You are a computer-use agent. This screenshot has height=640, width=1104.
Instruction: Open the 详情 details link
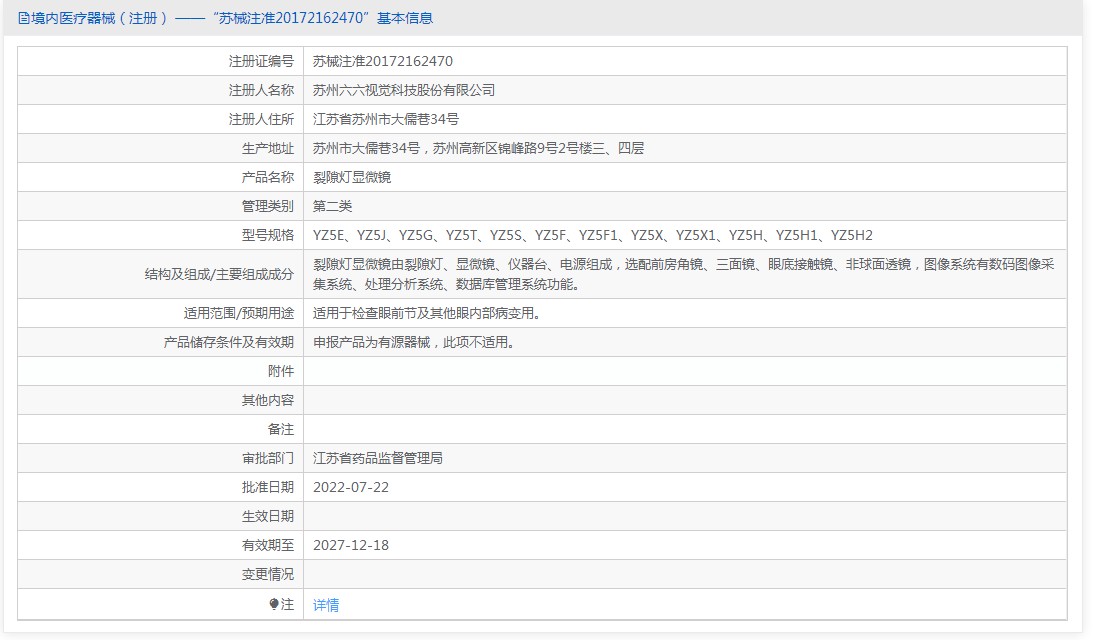(x=326, y=605)
